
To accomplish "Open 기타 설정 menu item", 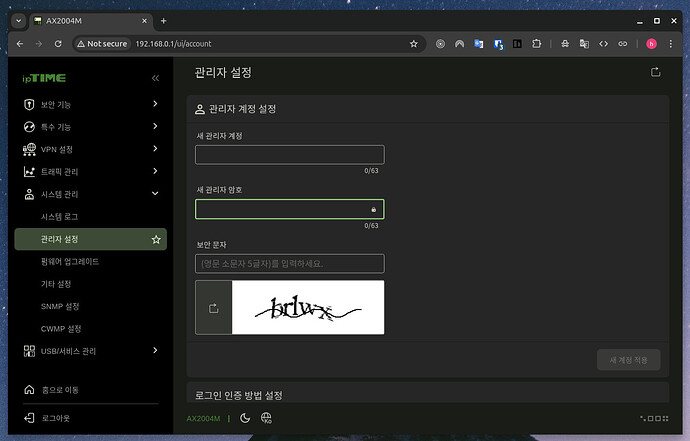I will [x=56, y=284].
